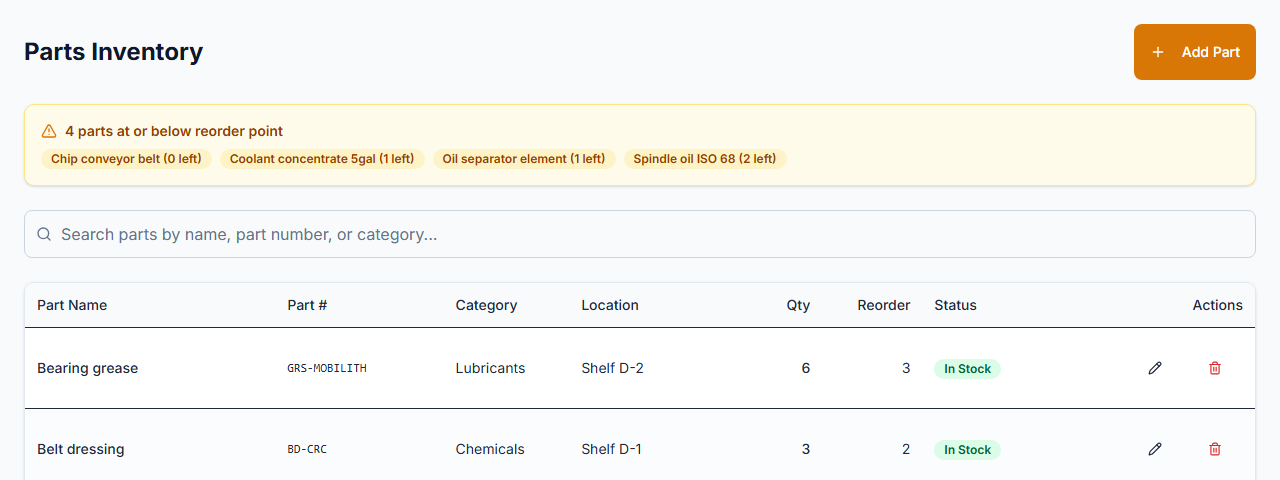This screenshot has height=480, width=1280.
Task: Select the Oil separator element alert chip
Action: point(523,159)
